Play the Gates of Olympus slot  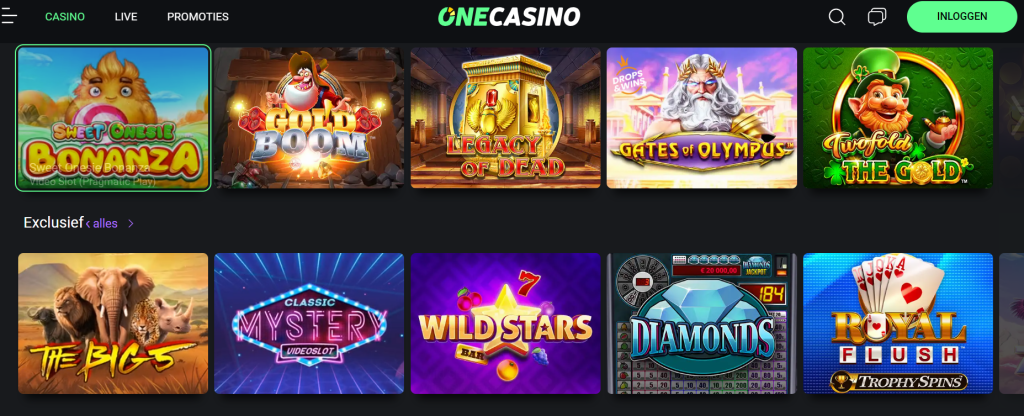701,118
